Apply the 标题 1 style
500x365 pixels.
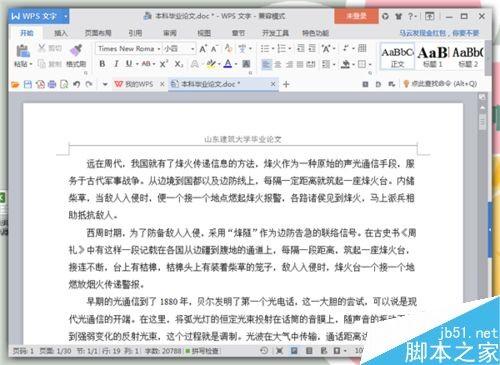point(433,57)
